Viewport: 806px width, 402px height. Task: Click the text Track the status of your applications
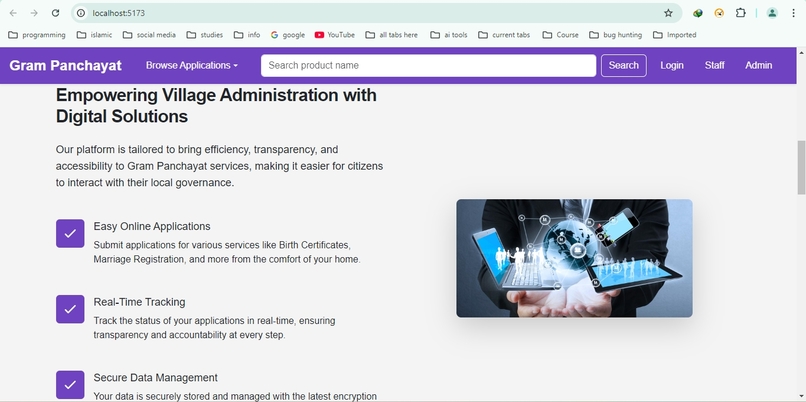point(214,327)
